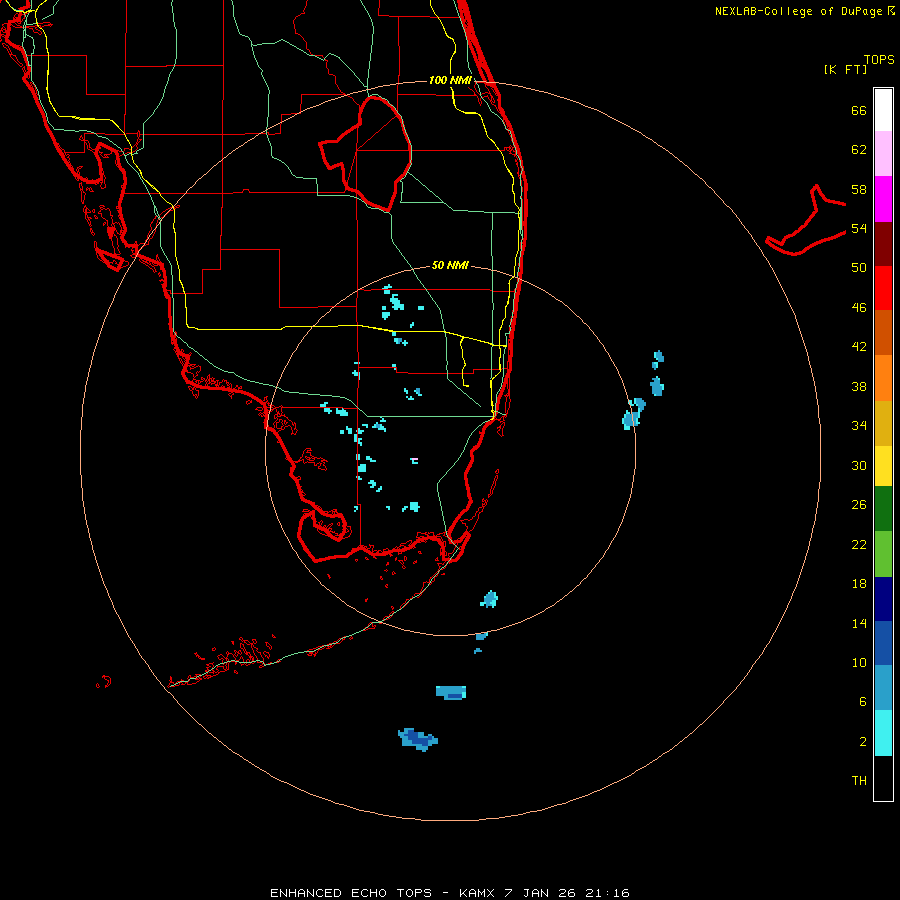This screenshot has width=900, height=900.
Task: Click the legend value 46
Action: [x=859, y=308]
